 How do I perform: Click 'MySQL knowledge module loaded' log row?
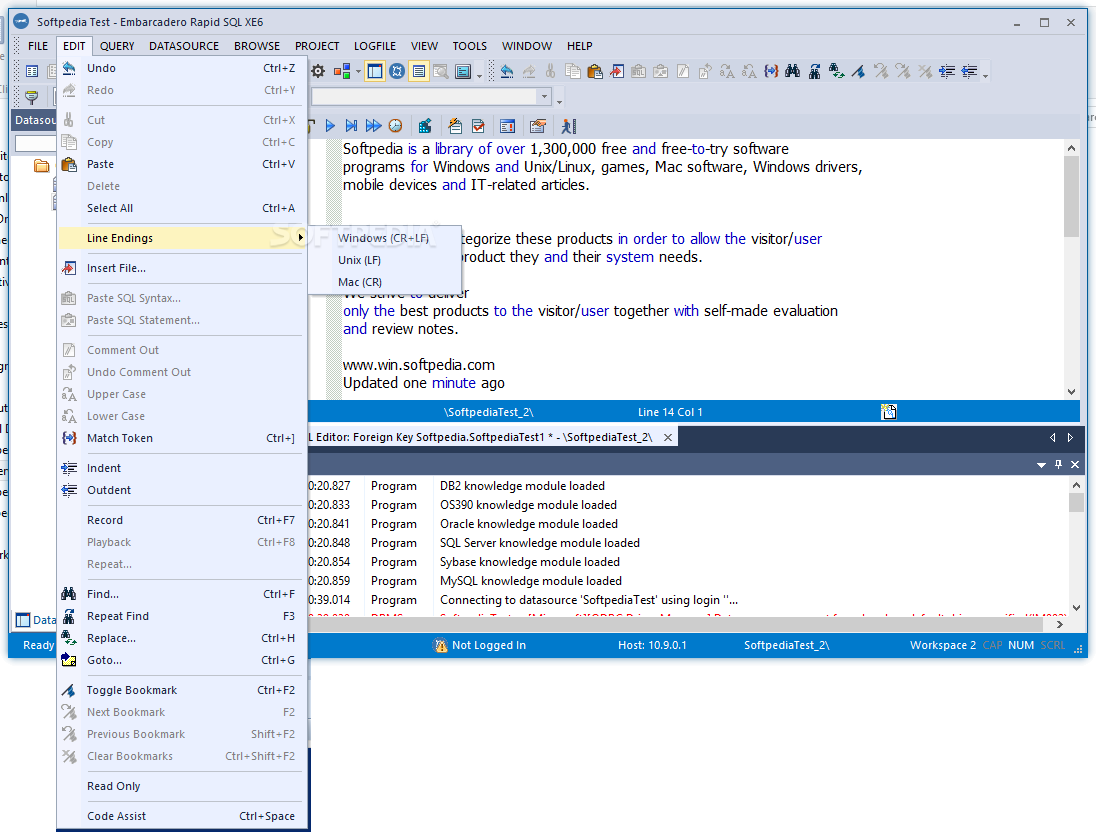(x=687, y=581)
